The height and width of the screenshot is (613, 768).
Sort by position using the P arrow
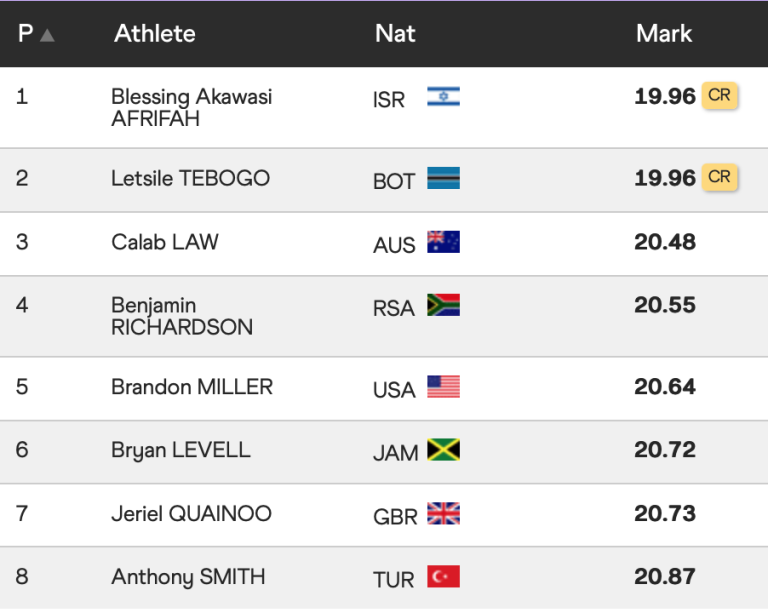[47, 35]
